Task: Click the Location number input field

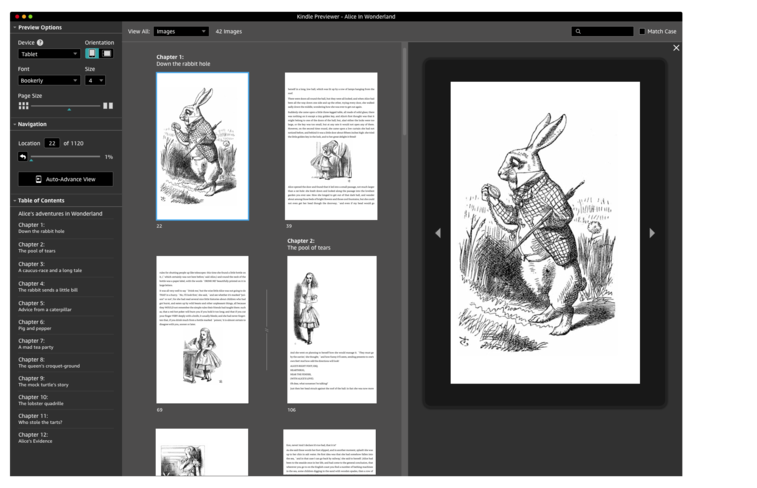Action: [52, 143]
